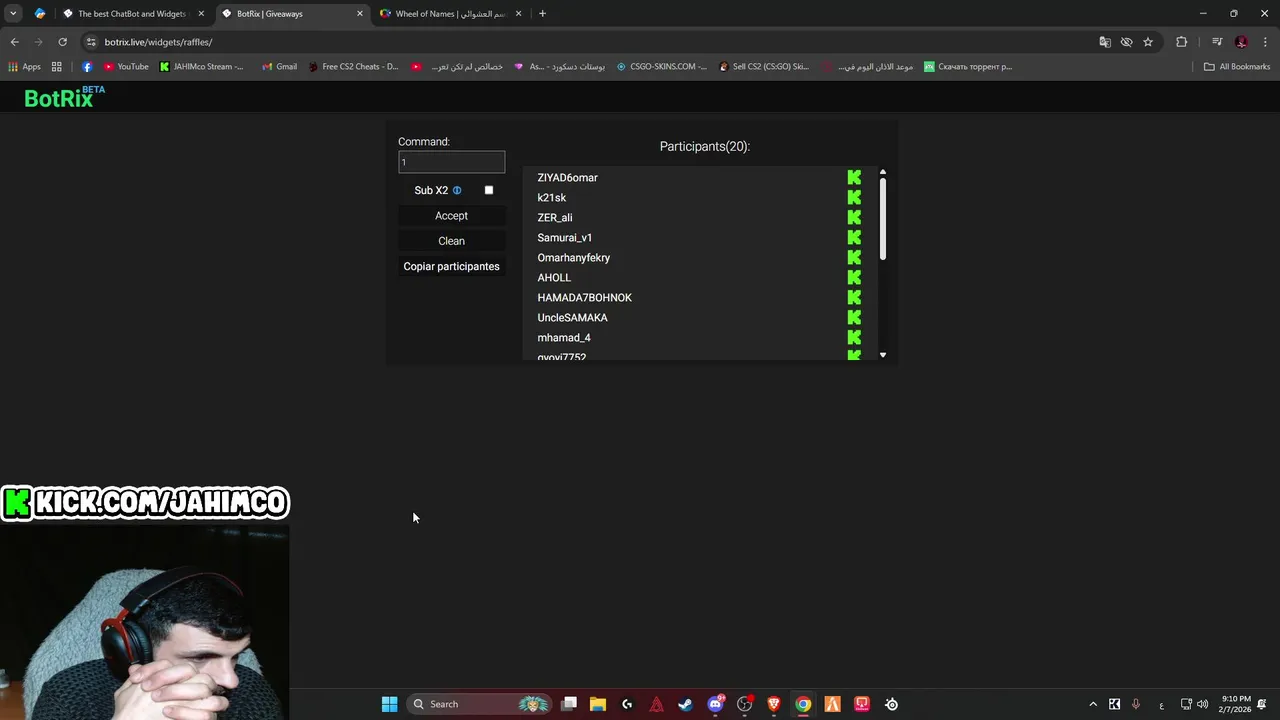The height and width of the screenshot is (720, 1280).
Task: Open Logitech G HUB from the taskbar
Action: pyautogui.click(x=627, y=704)
